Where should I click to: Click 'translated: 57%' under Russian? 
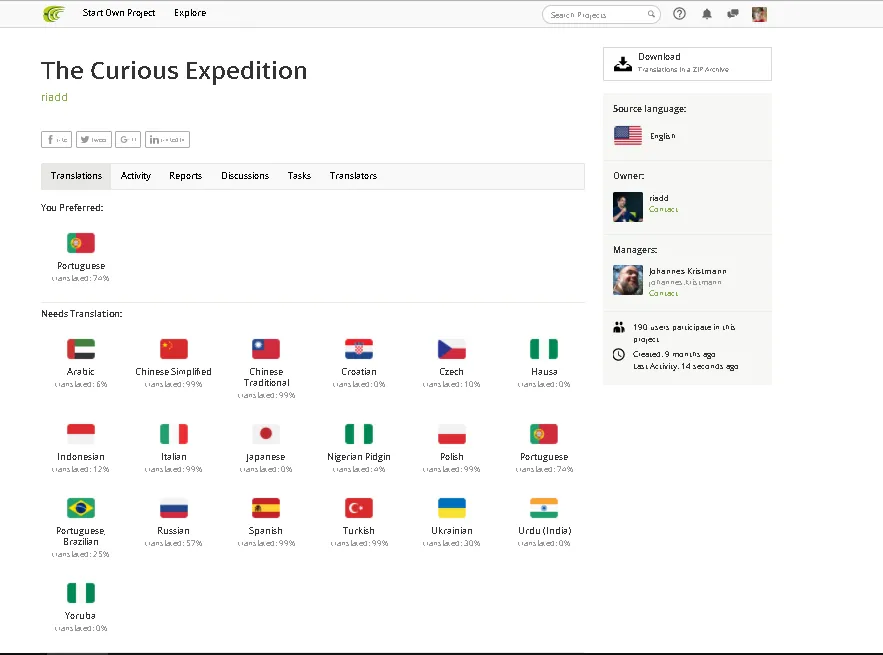pyautogui.click(x=173, y=543)
